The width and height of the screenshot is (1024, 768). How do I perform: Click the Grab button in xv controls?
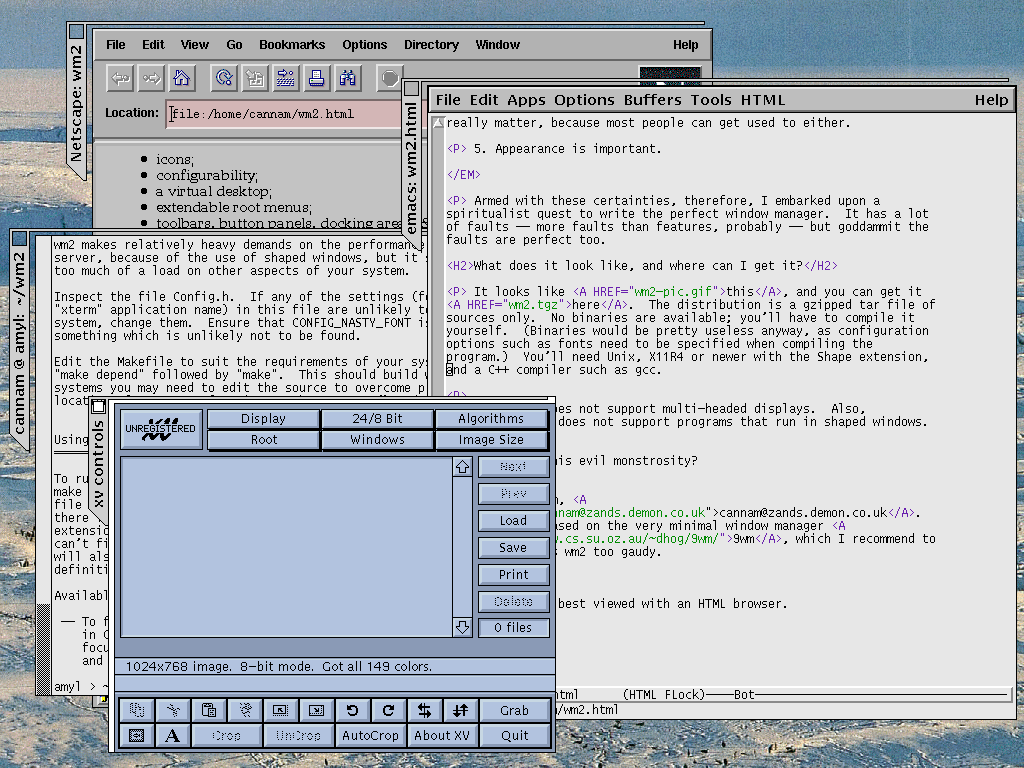[514, 711]
